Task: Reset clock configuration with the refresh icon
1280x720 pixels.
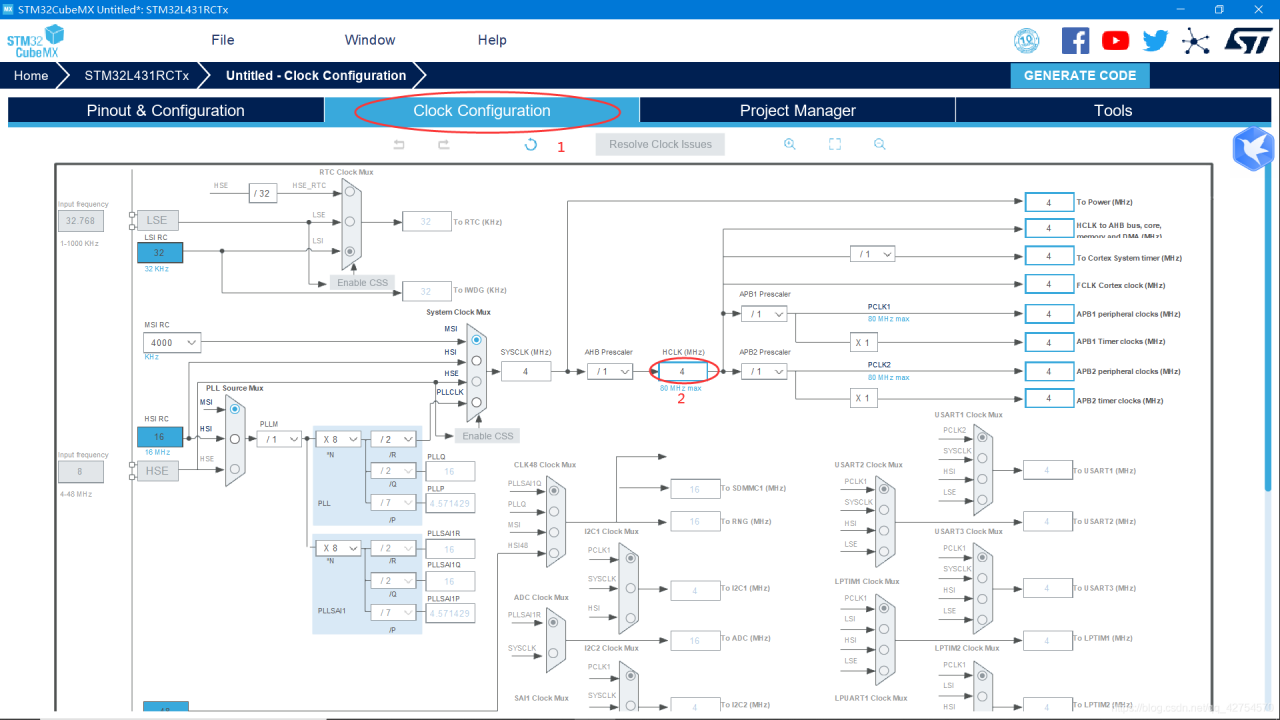Action: click(x=531, y=144)
